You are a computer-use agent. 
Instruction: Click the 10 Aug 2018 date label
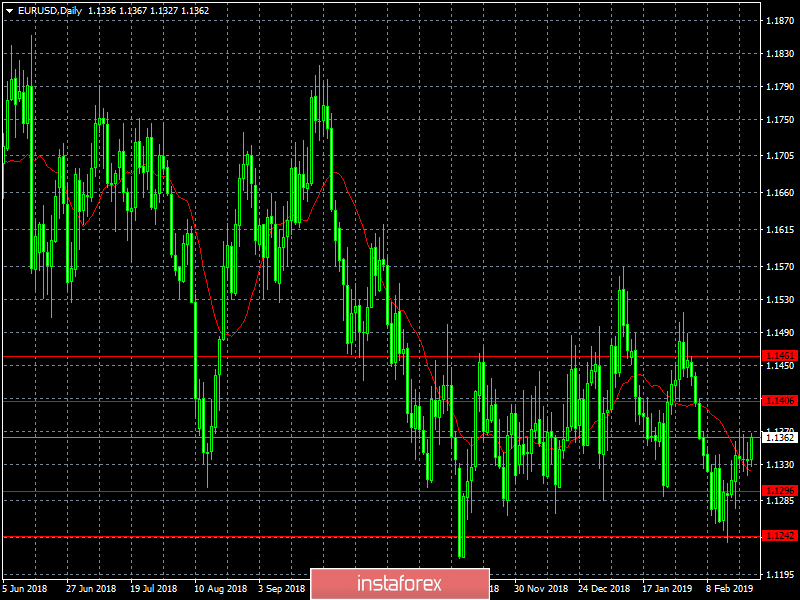(x=220, y=588)
